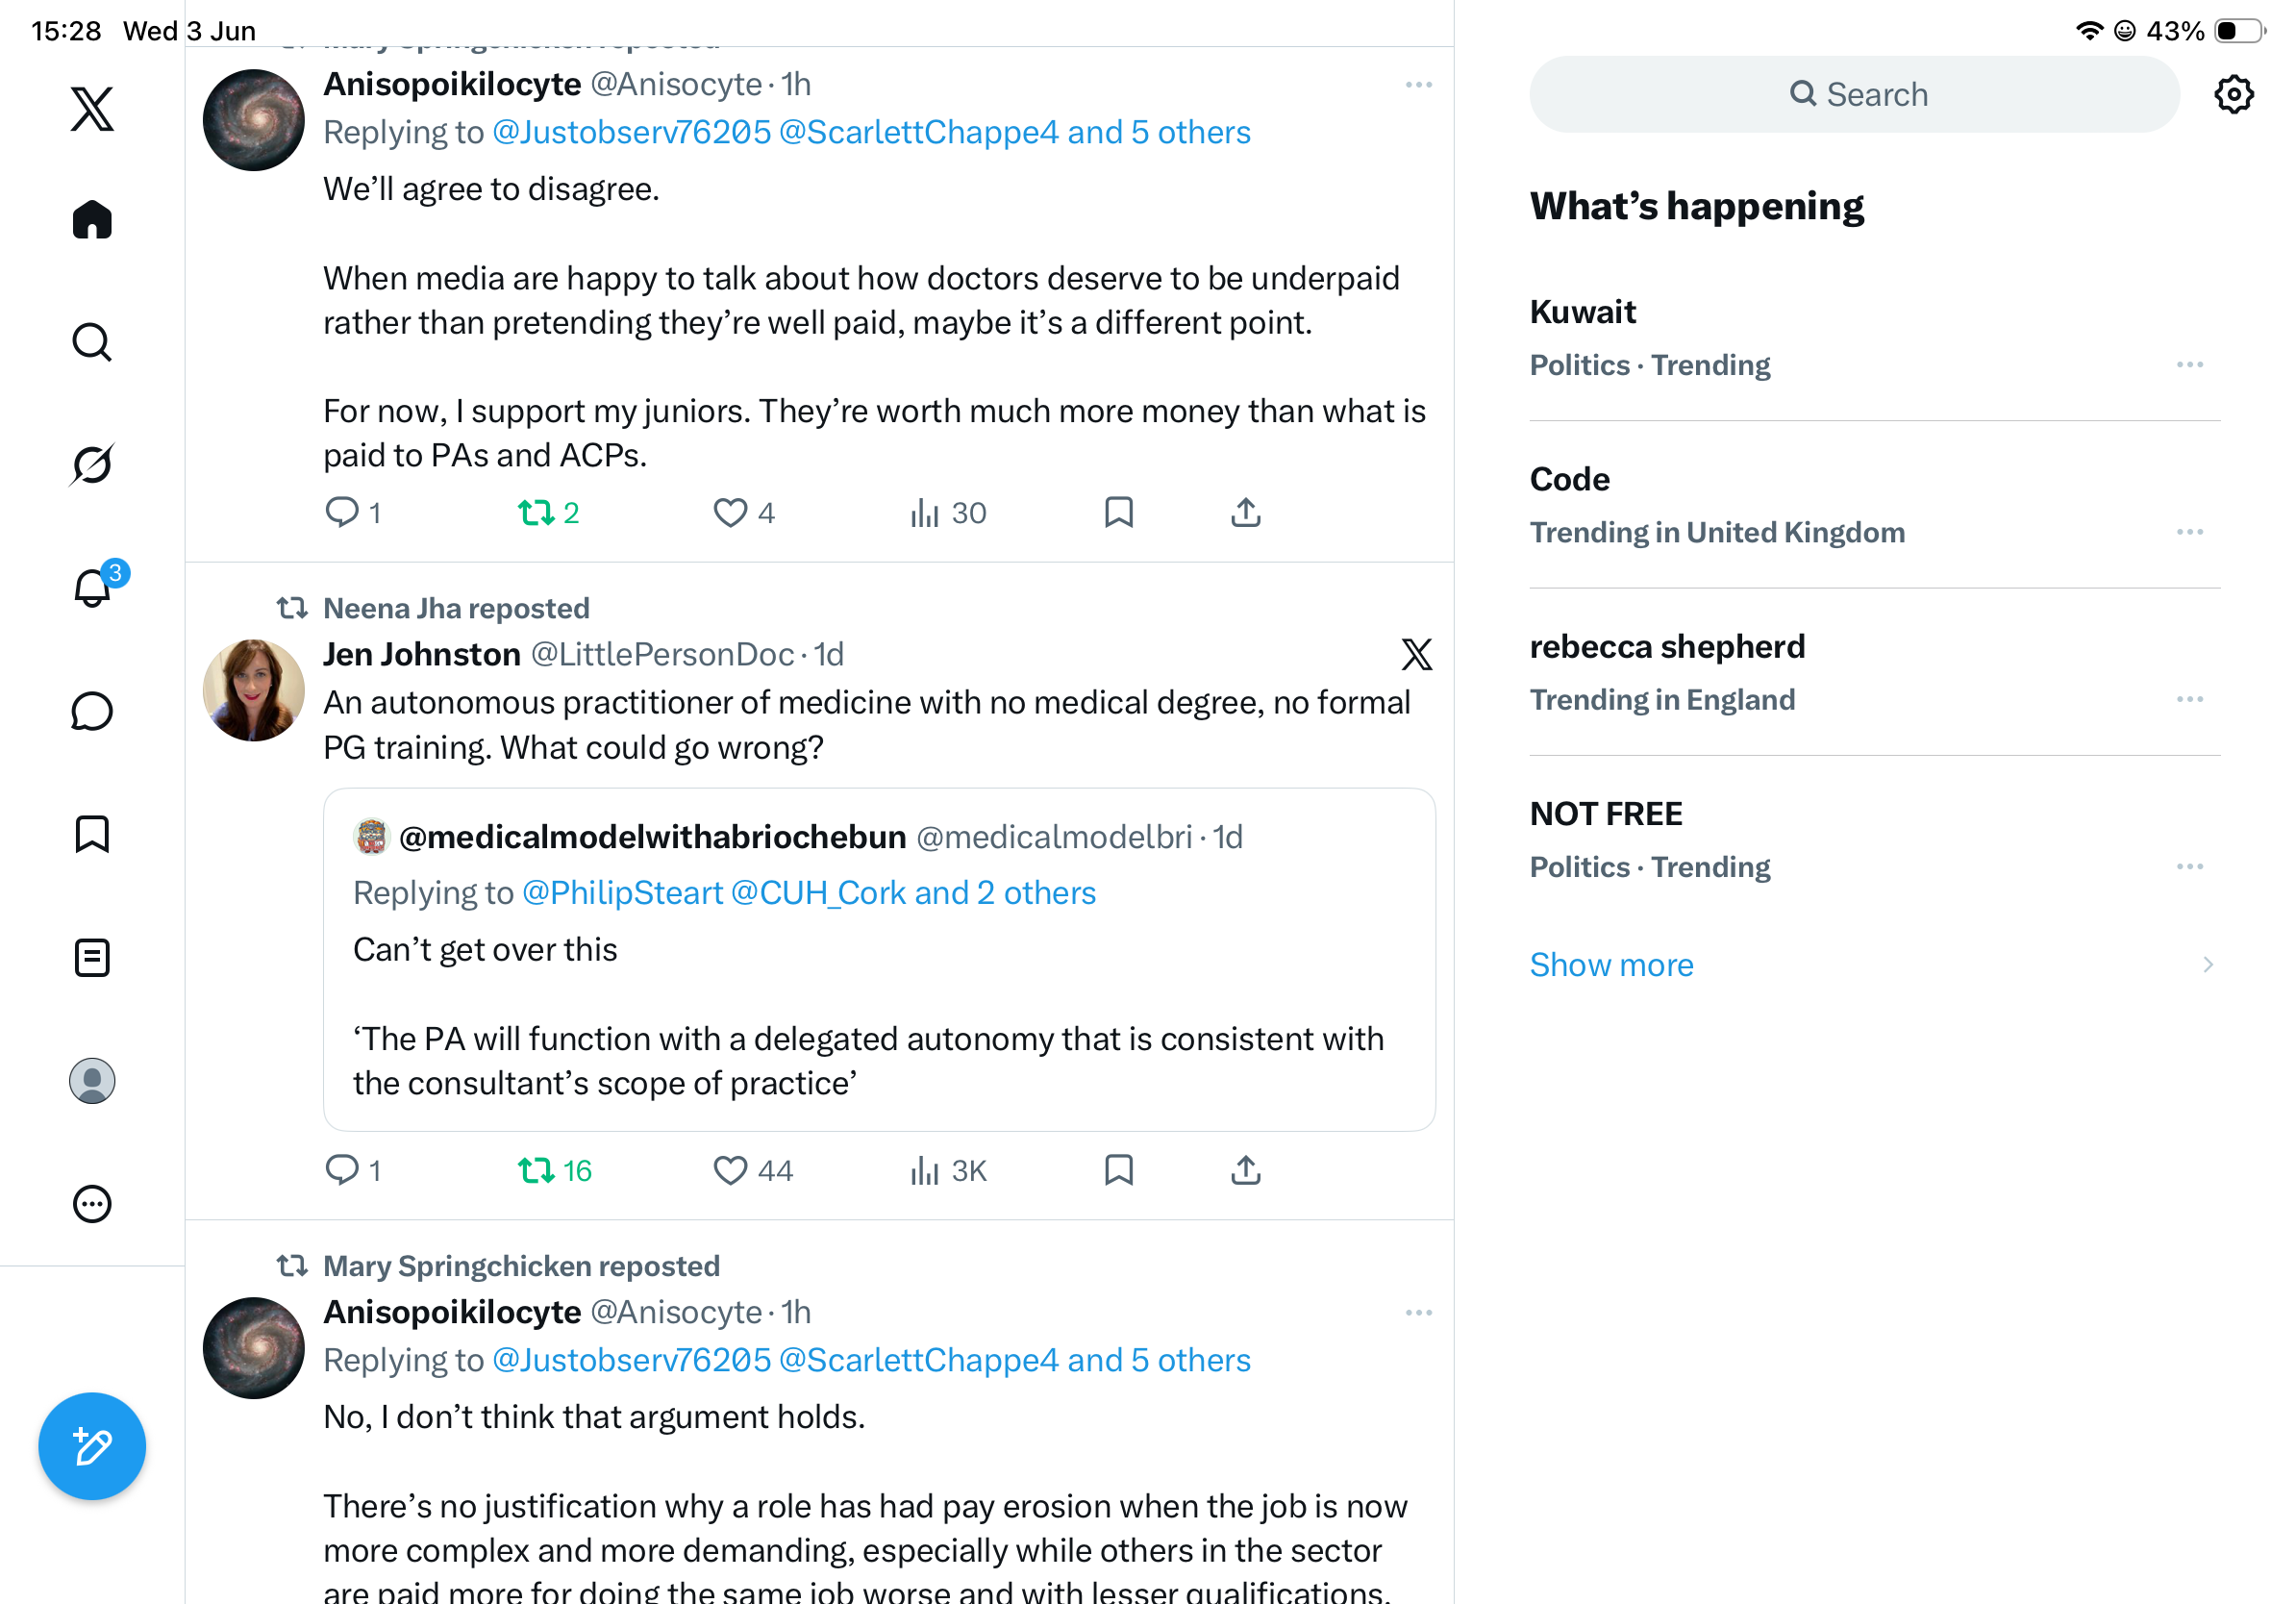Open Jen Johnston's profile picture
This screenshot has width=2296, height=1604.
point(253,690)
